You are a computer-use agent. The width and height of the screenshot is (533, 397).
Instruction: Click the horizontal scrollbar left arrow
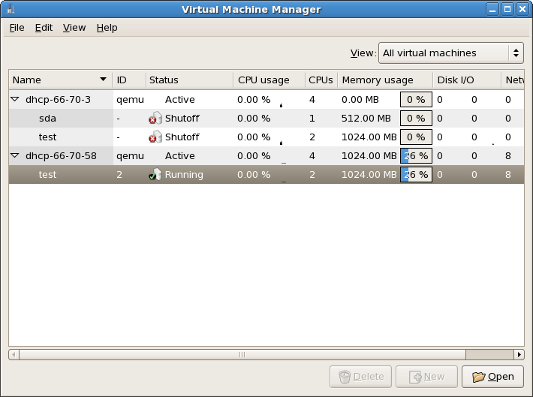[14, 355]
